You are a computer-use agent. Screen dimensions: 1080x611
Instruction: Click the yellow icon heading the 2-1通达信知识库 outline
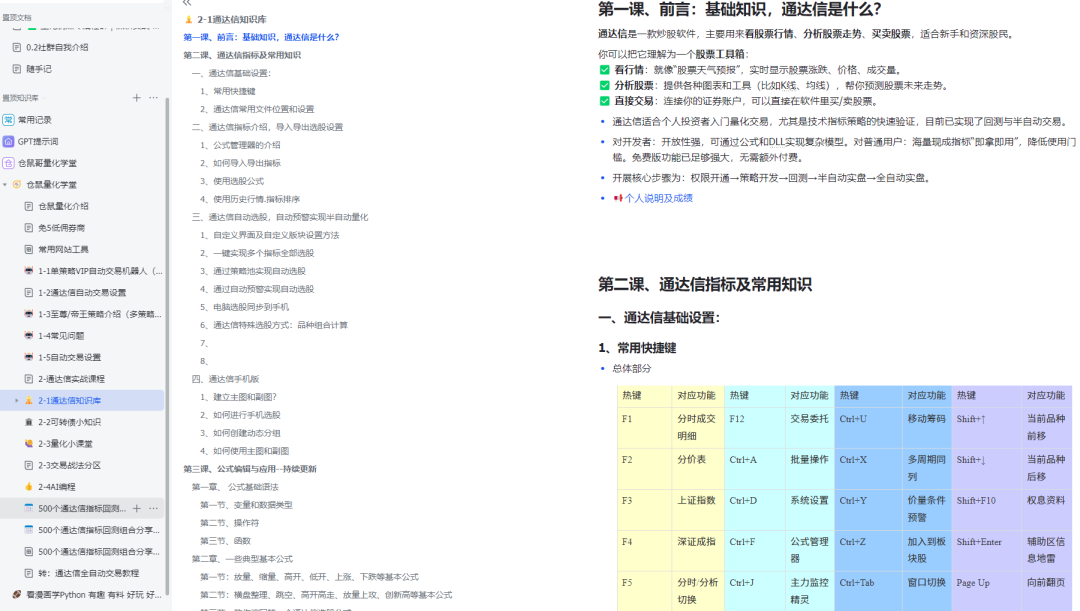pos(188,19)
